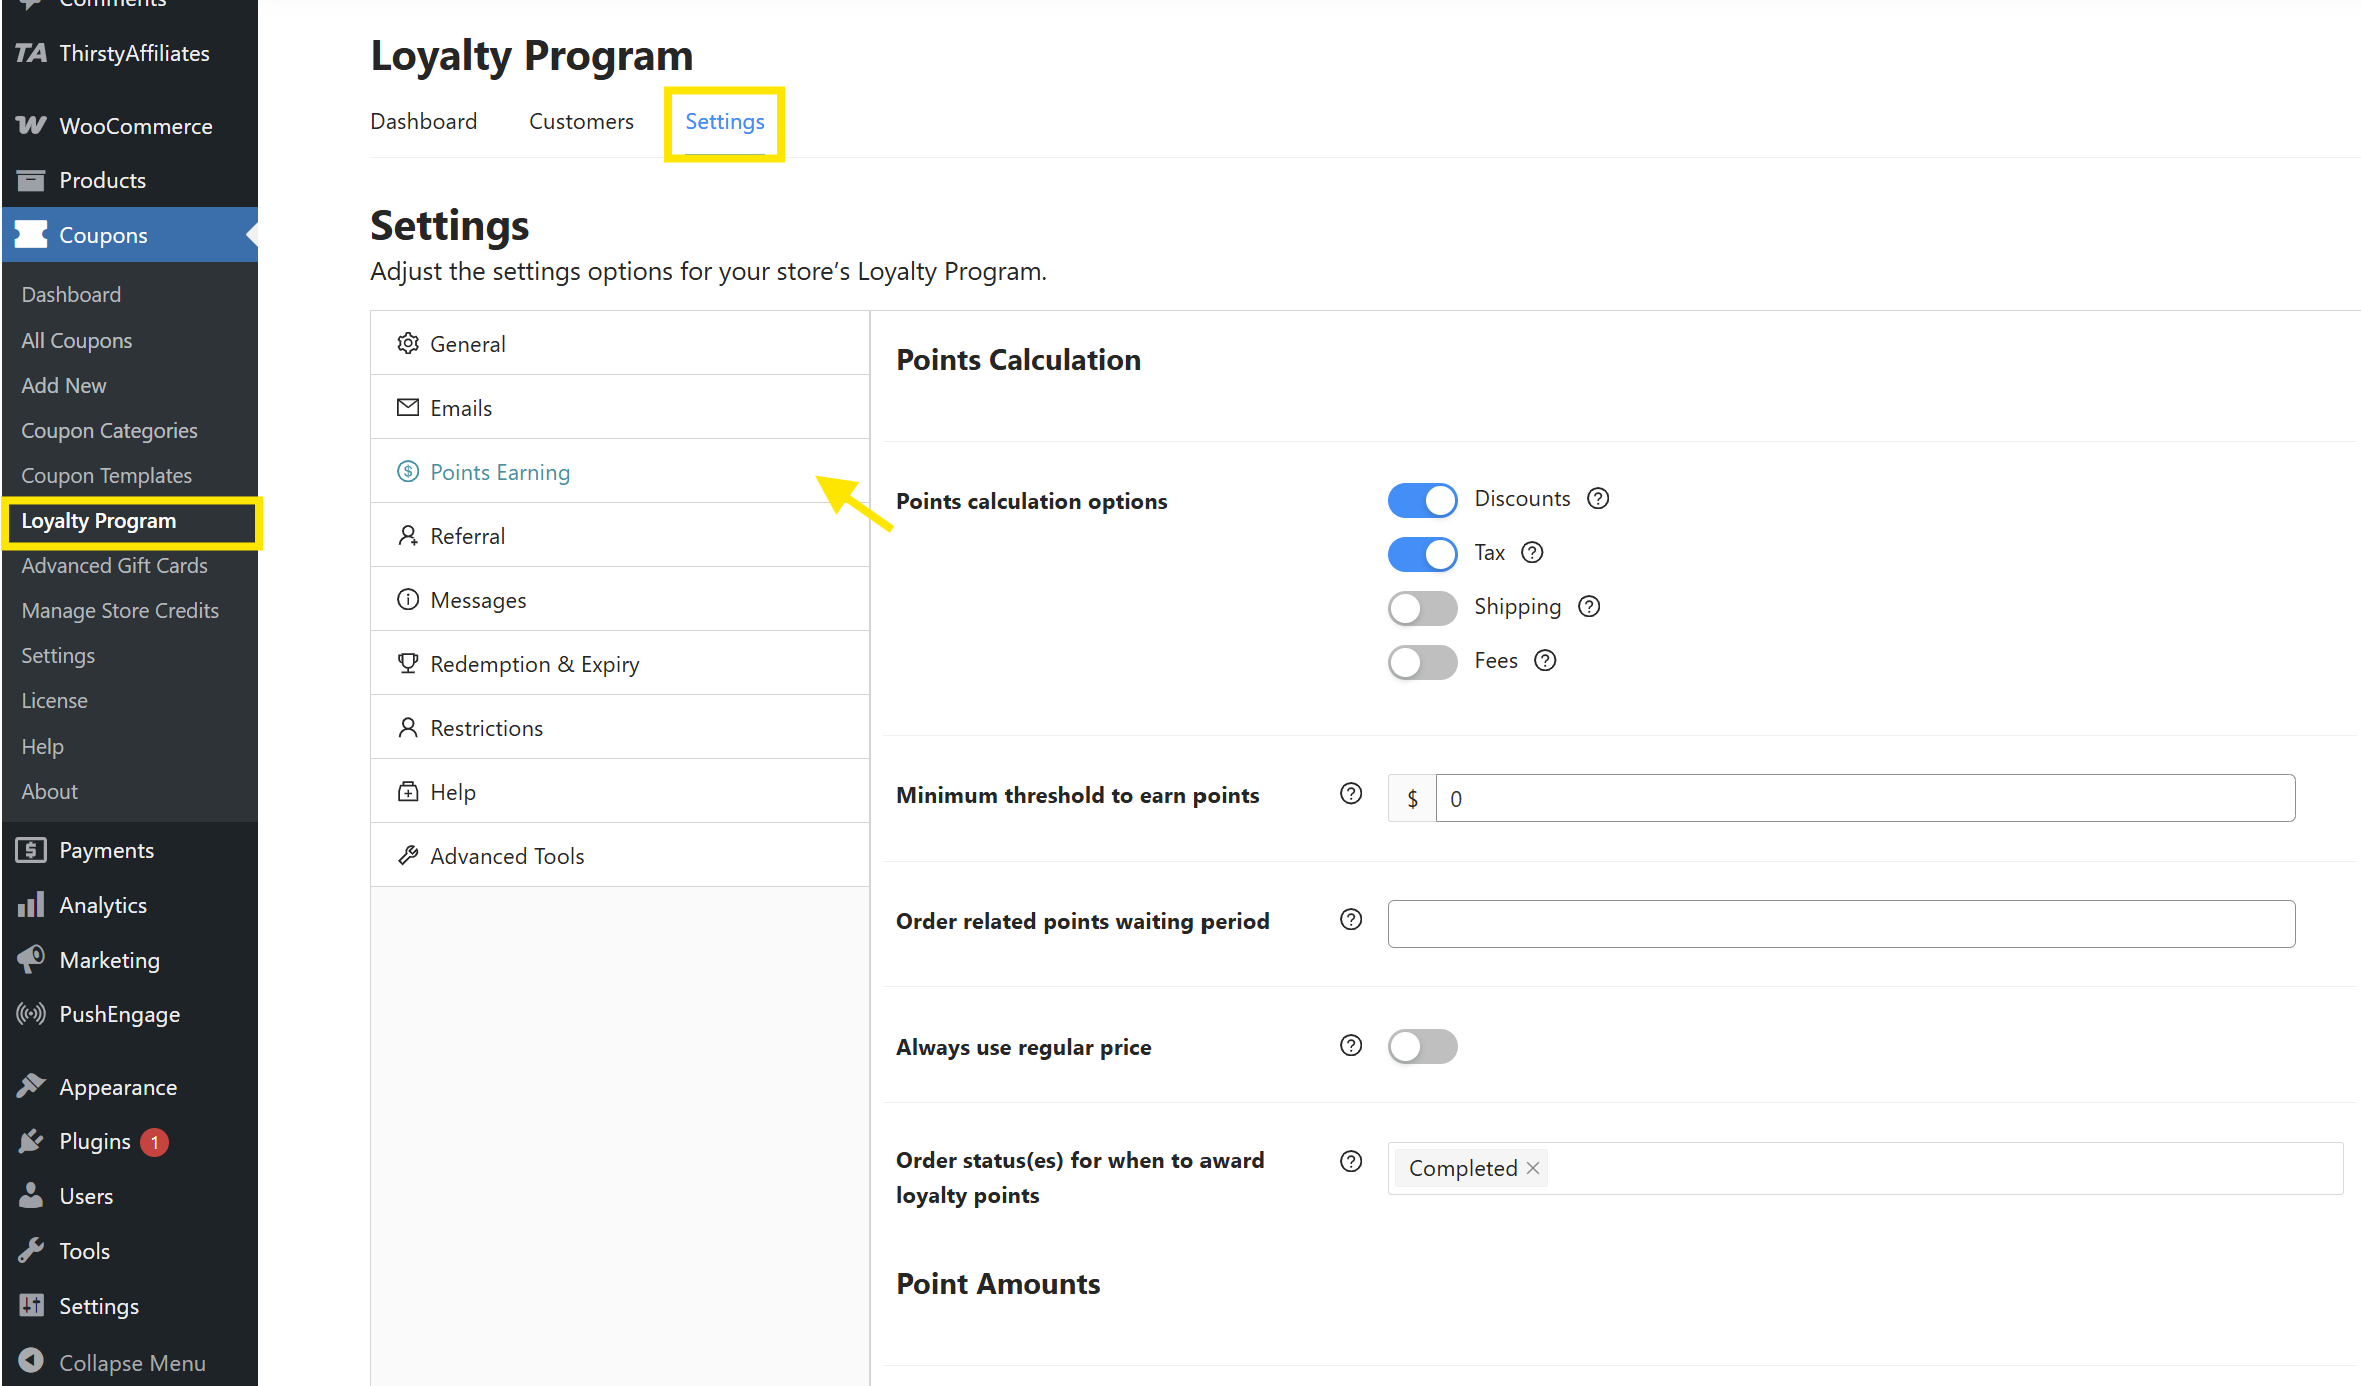Screen dimensions: 2361x1386
Task: Turn on Always use regular price toggle
Action: (1422, 1047)
